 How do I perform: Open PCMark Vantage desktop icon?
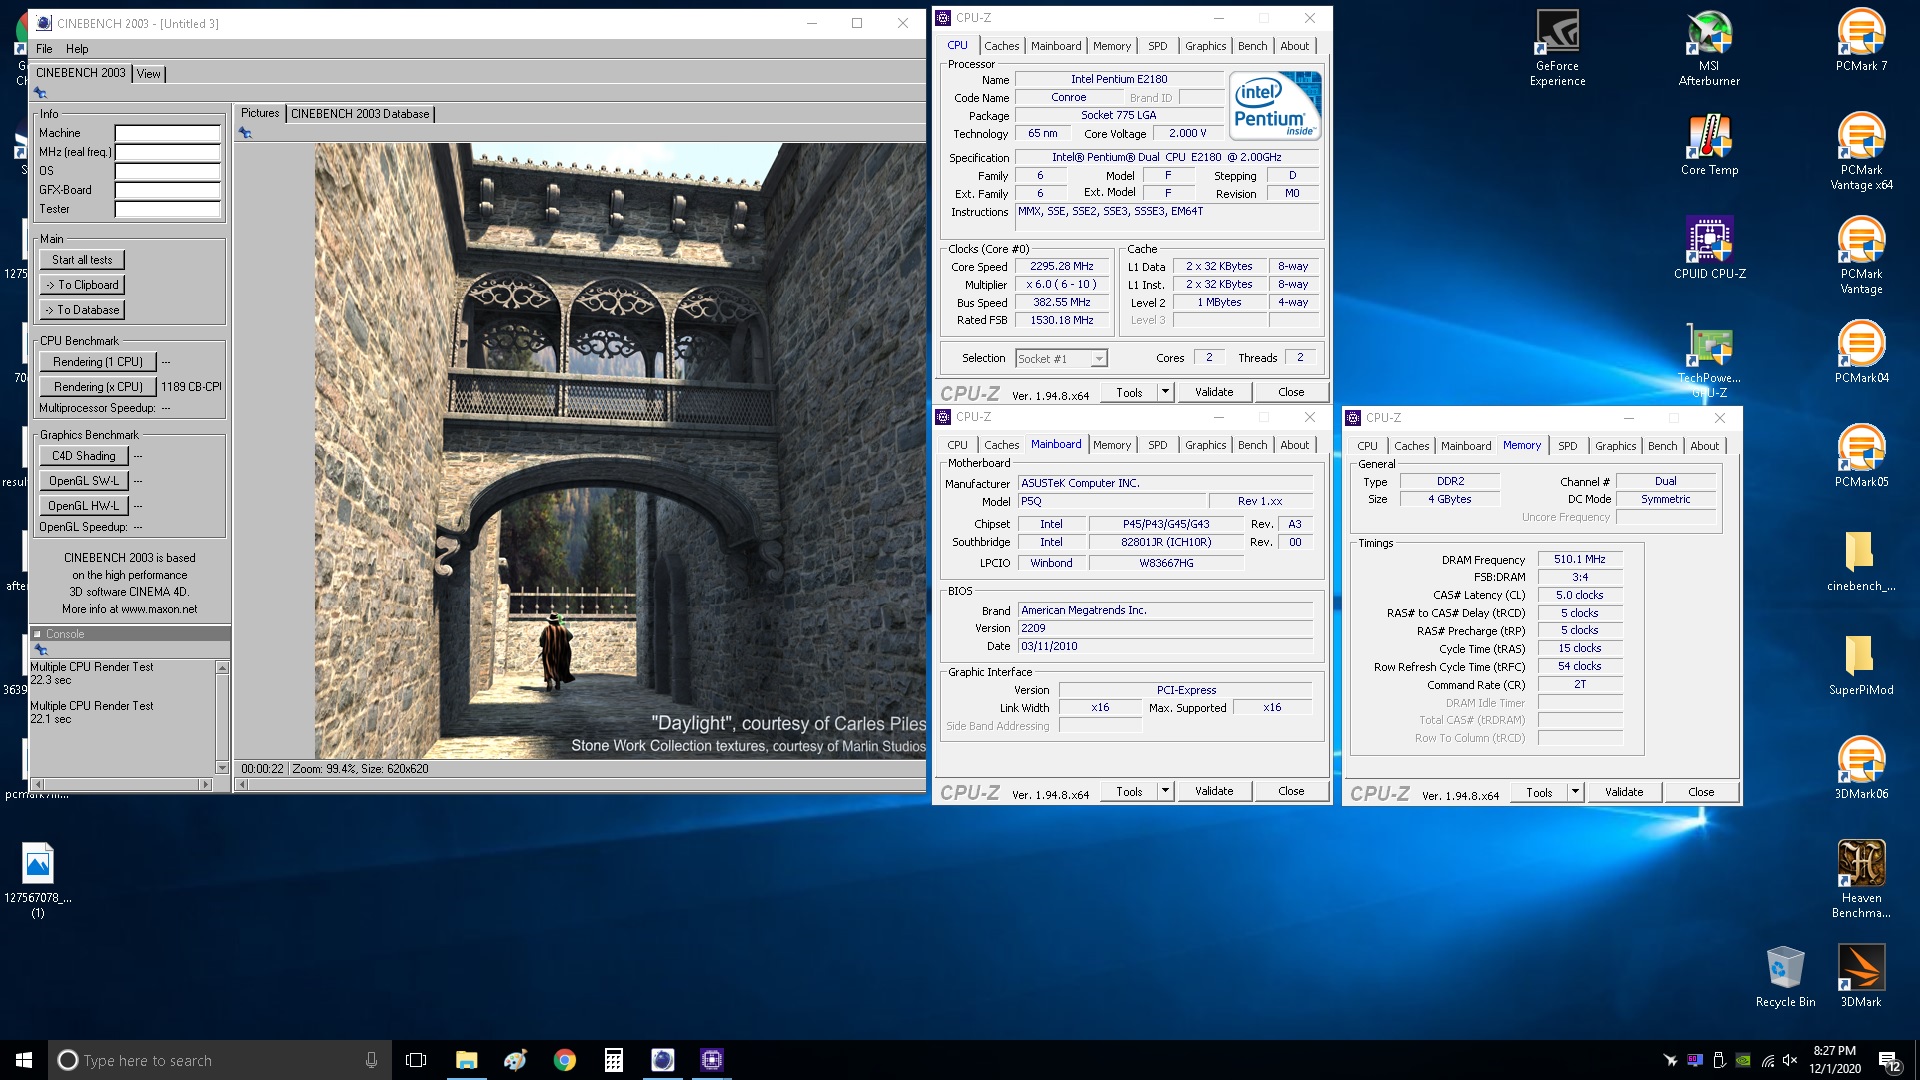[x=1861, y=256]
